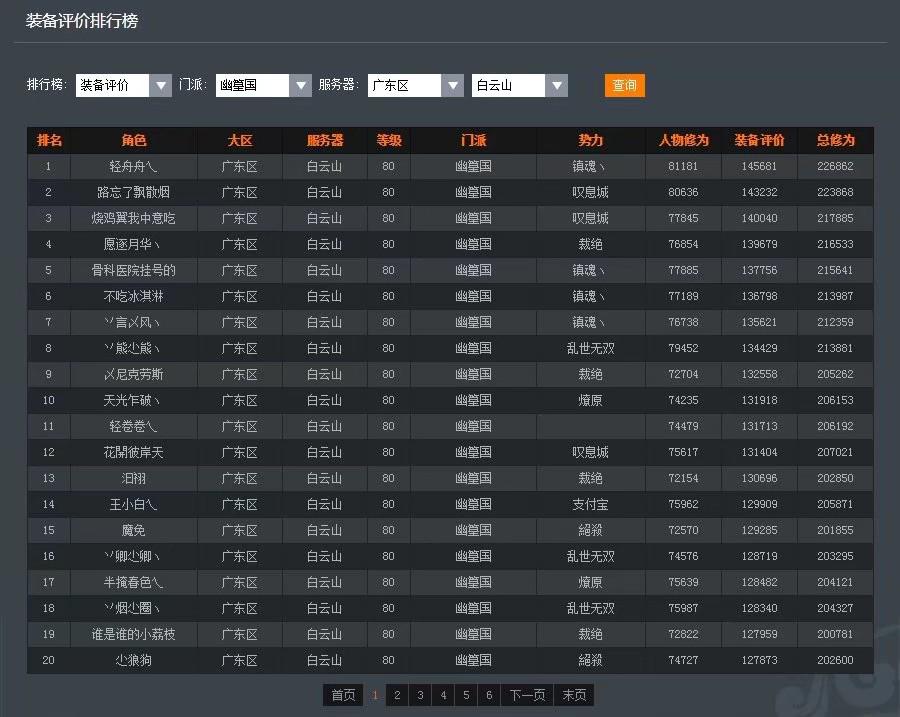Click the 支付宝 faction in row 14

click(x=590, y=504)
